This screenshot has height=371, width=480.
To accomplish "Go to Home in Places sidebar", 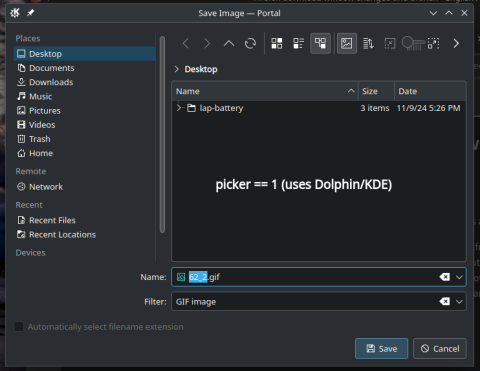I will [x=84, y=153].
